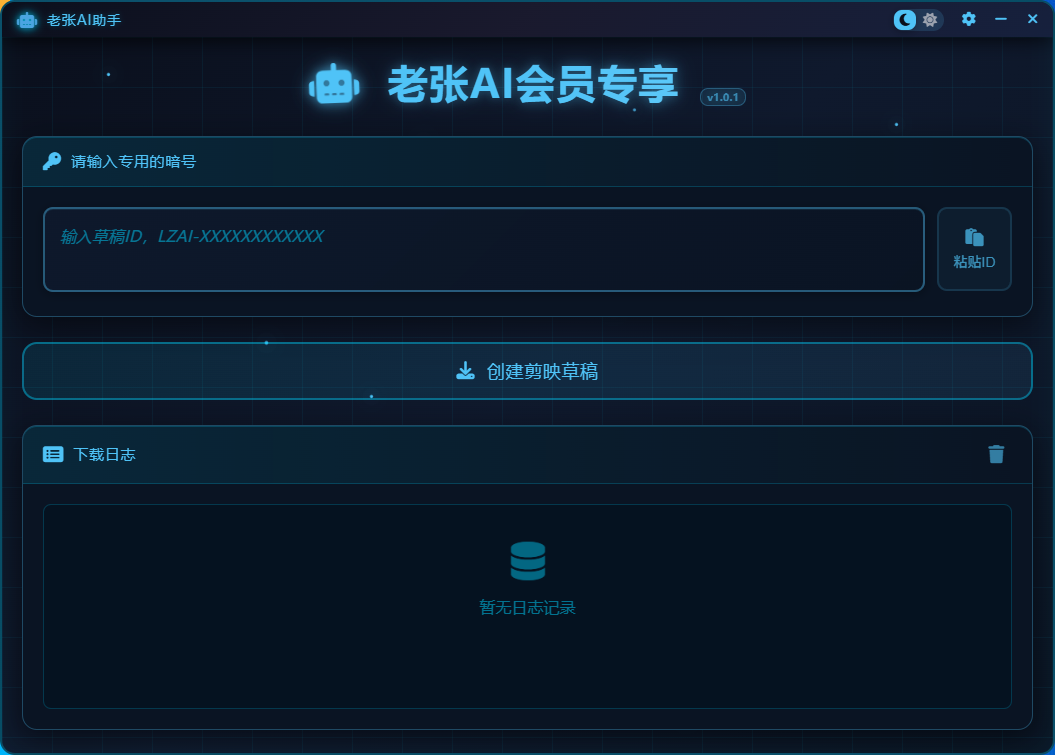Click the 创建剪映草稿 button
Image resolution: width=1055 pixels, height=755 pixels.
point(528,371)
